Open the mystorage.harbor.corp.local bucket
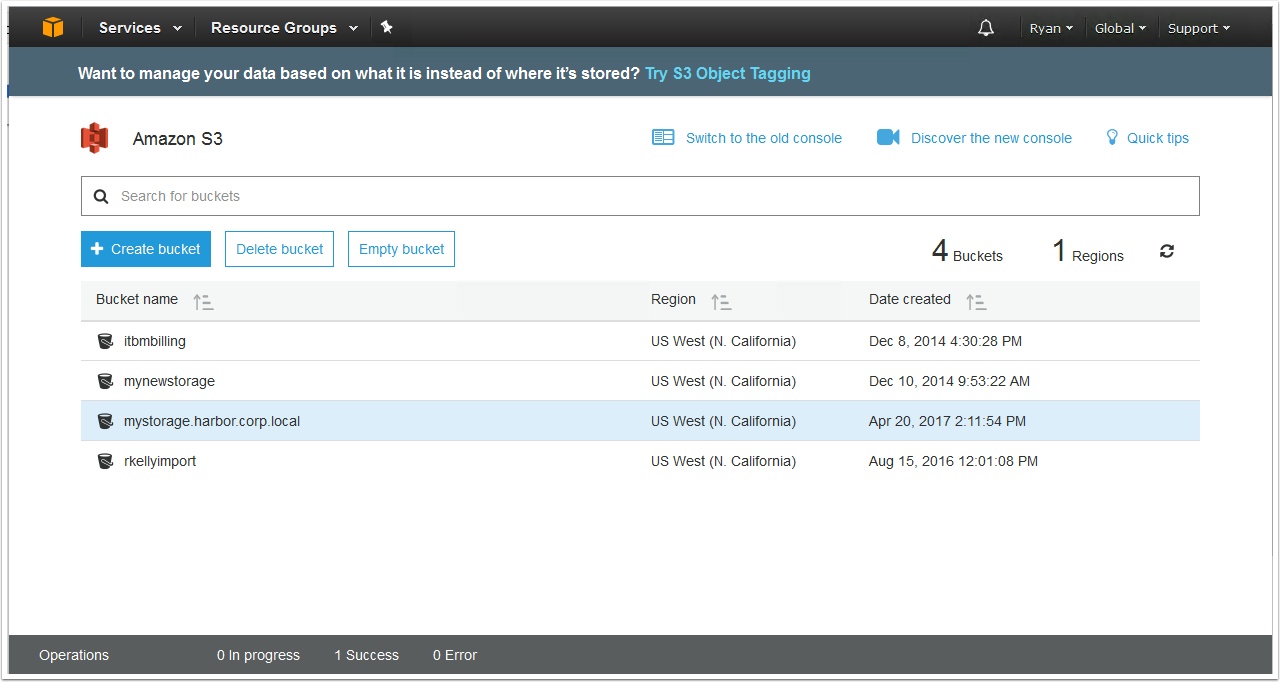This screenshot has height=682, width=1280. tap(212, 421)
